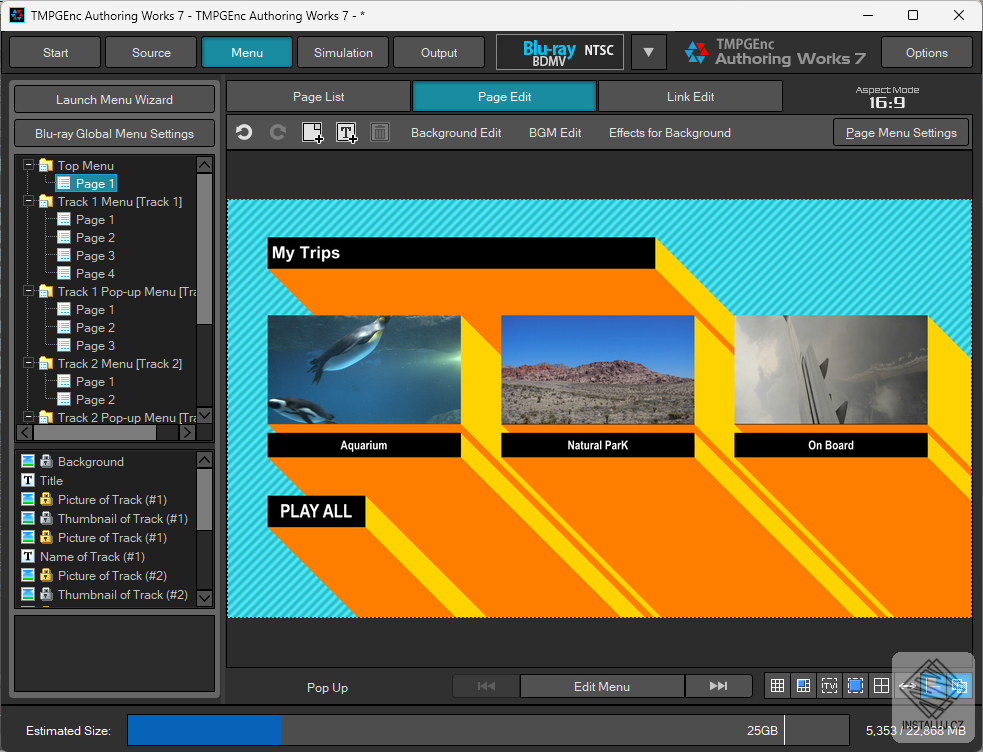Screen dimensions: 983x752
Task: Click the Redo arrow icon
Action: [x=278, y=132]
